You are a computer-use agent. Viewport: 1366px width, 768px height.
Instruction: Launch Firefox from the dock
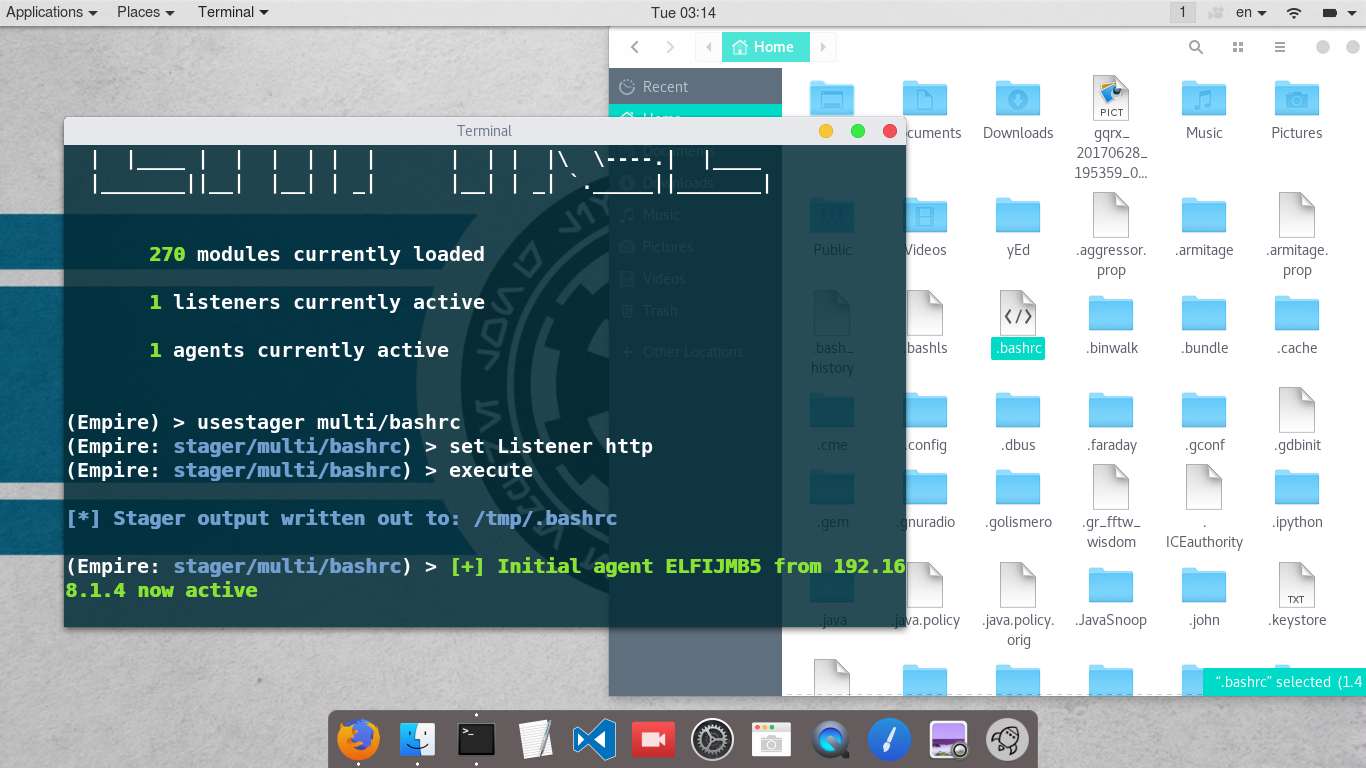click(x=358, y=740)
